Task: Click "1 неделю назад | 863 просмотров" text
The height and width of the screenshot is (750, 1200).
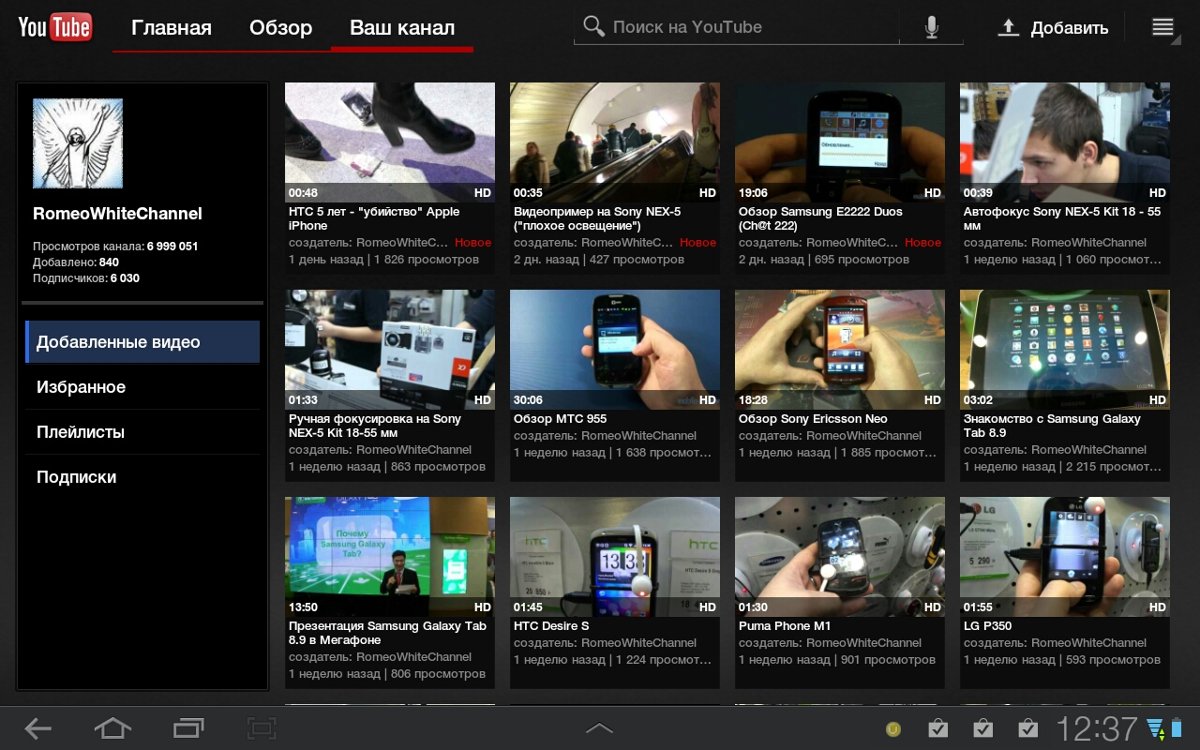Action: coord(387,467)
